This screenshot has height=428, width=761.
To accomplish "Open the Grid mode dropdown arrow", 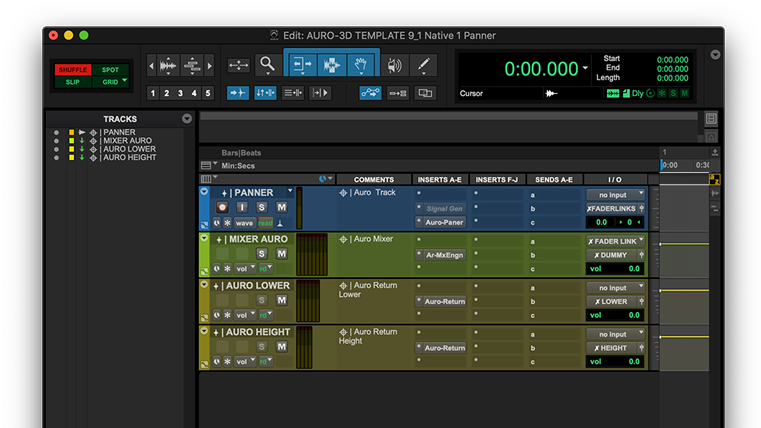I will point(124,81).
